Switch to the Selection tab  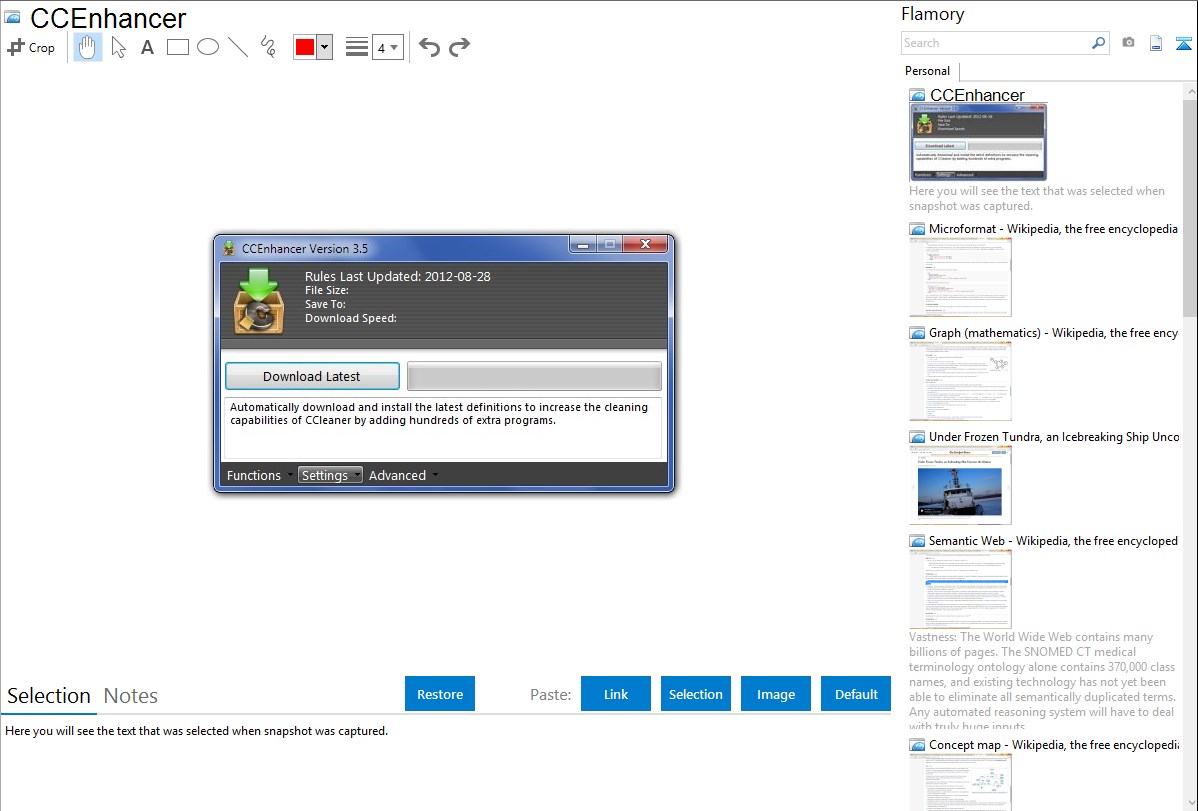point(49,696)
